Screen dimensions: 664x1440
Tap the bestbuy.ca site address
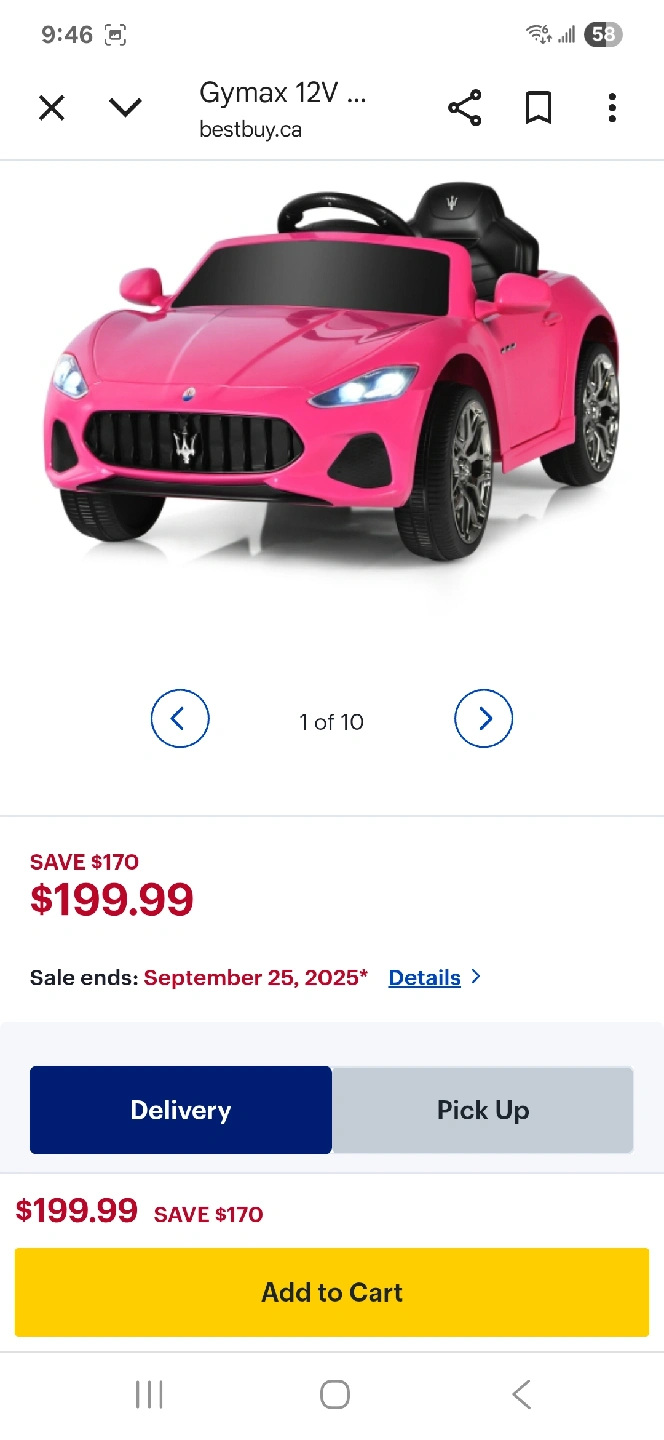pos(250,130)
